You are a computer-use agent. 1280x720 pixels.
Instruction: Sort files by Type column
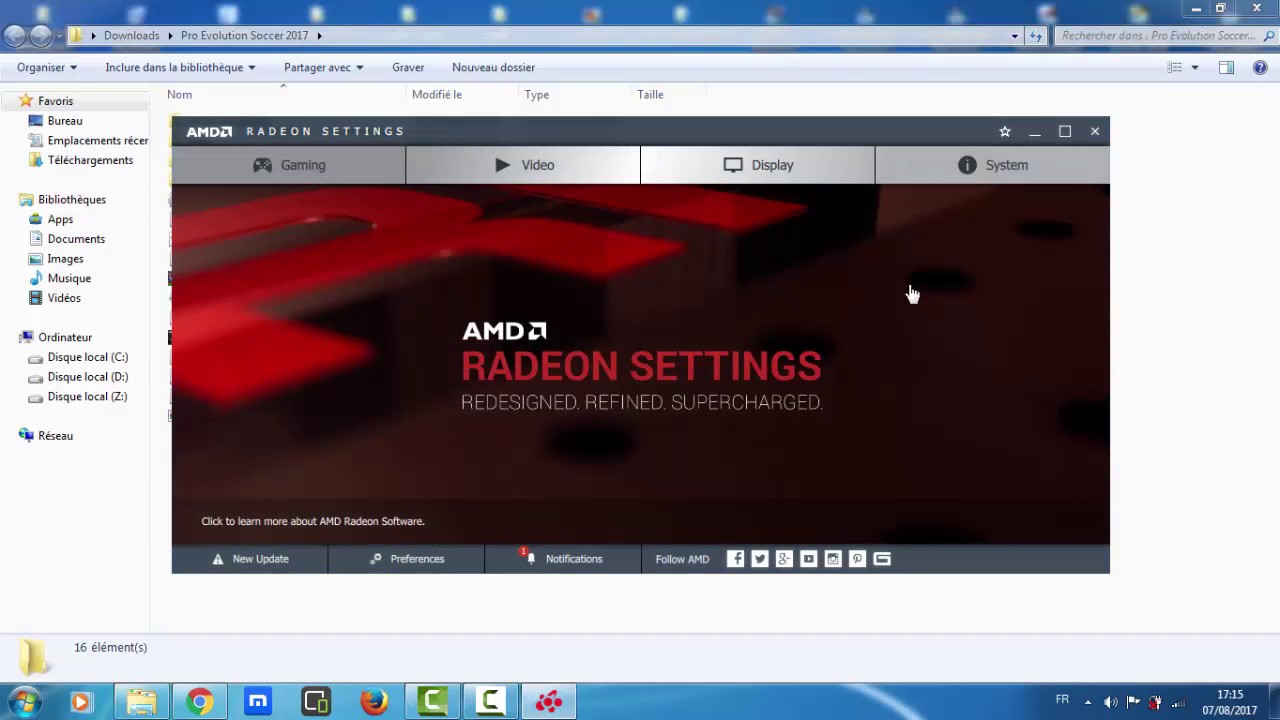point(537,94)
